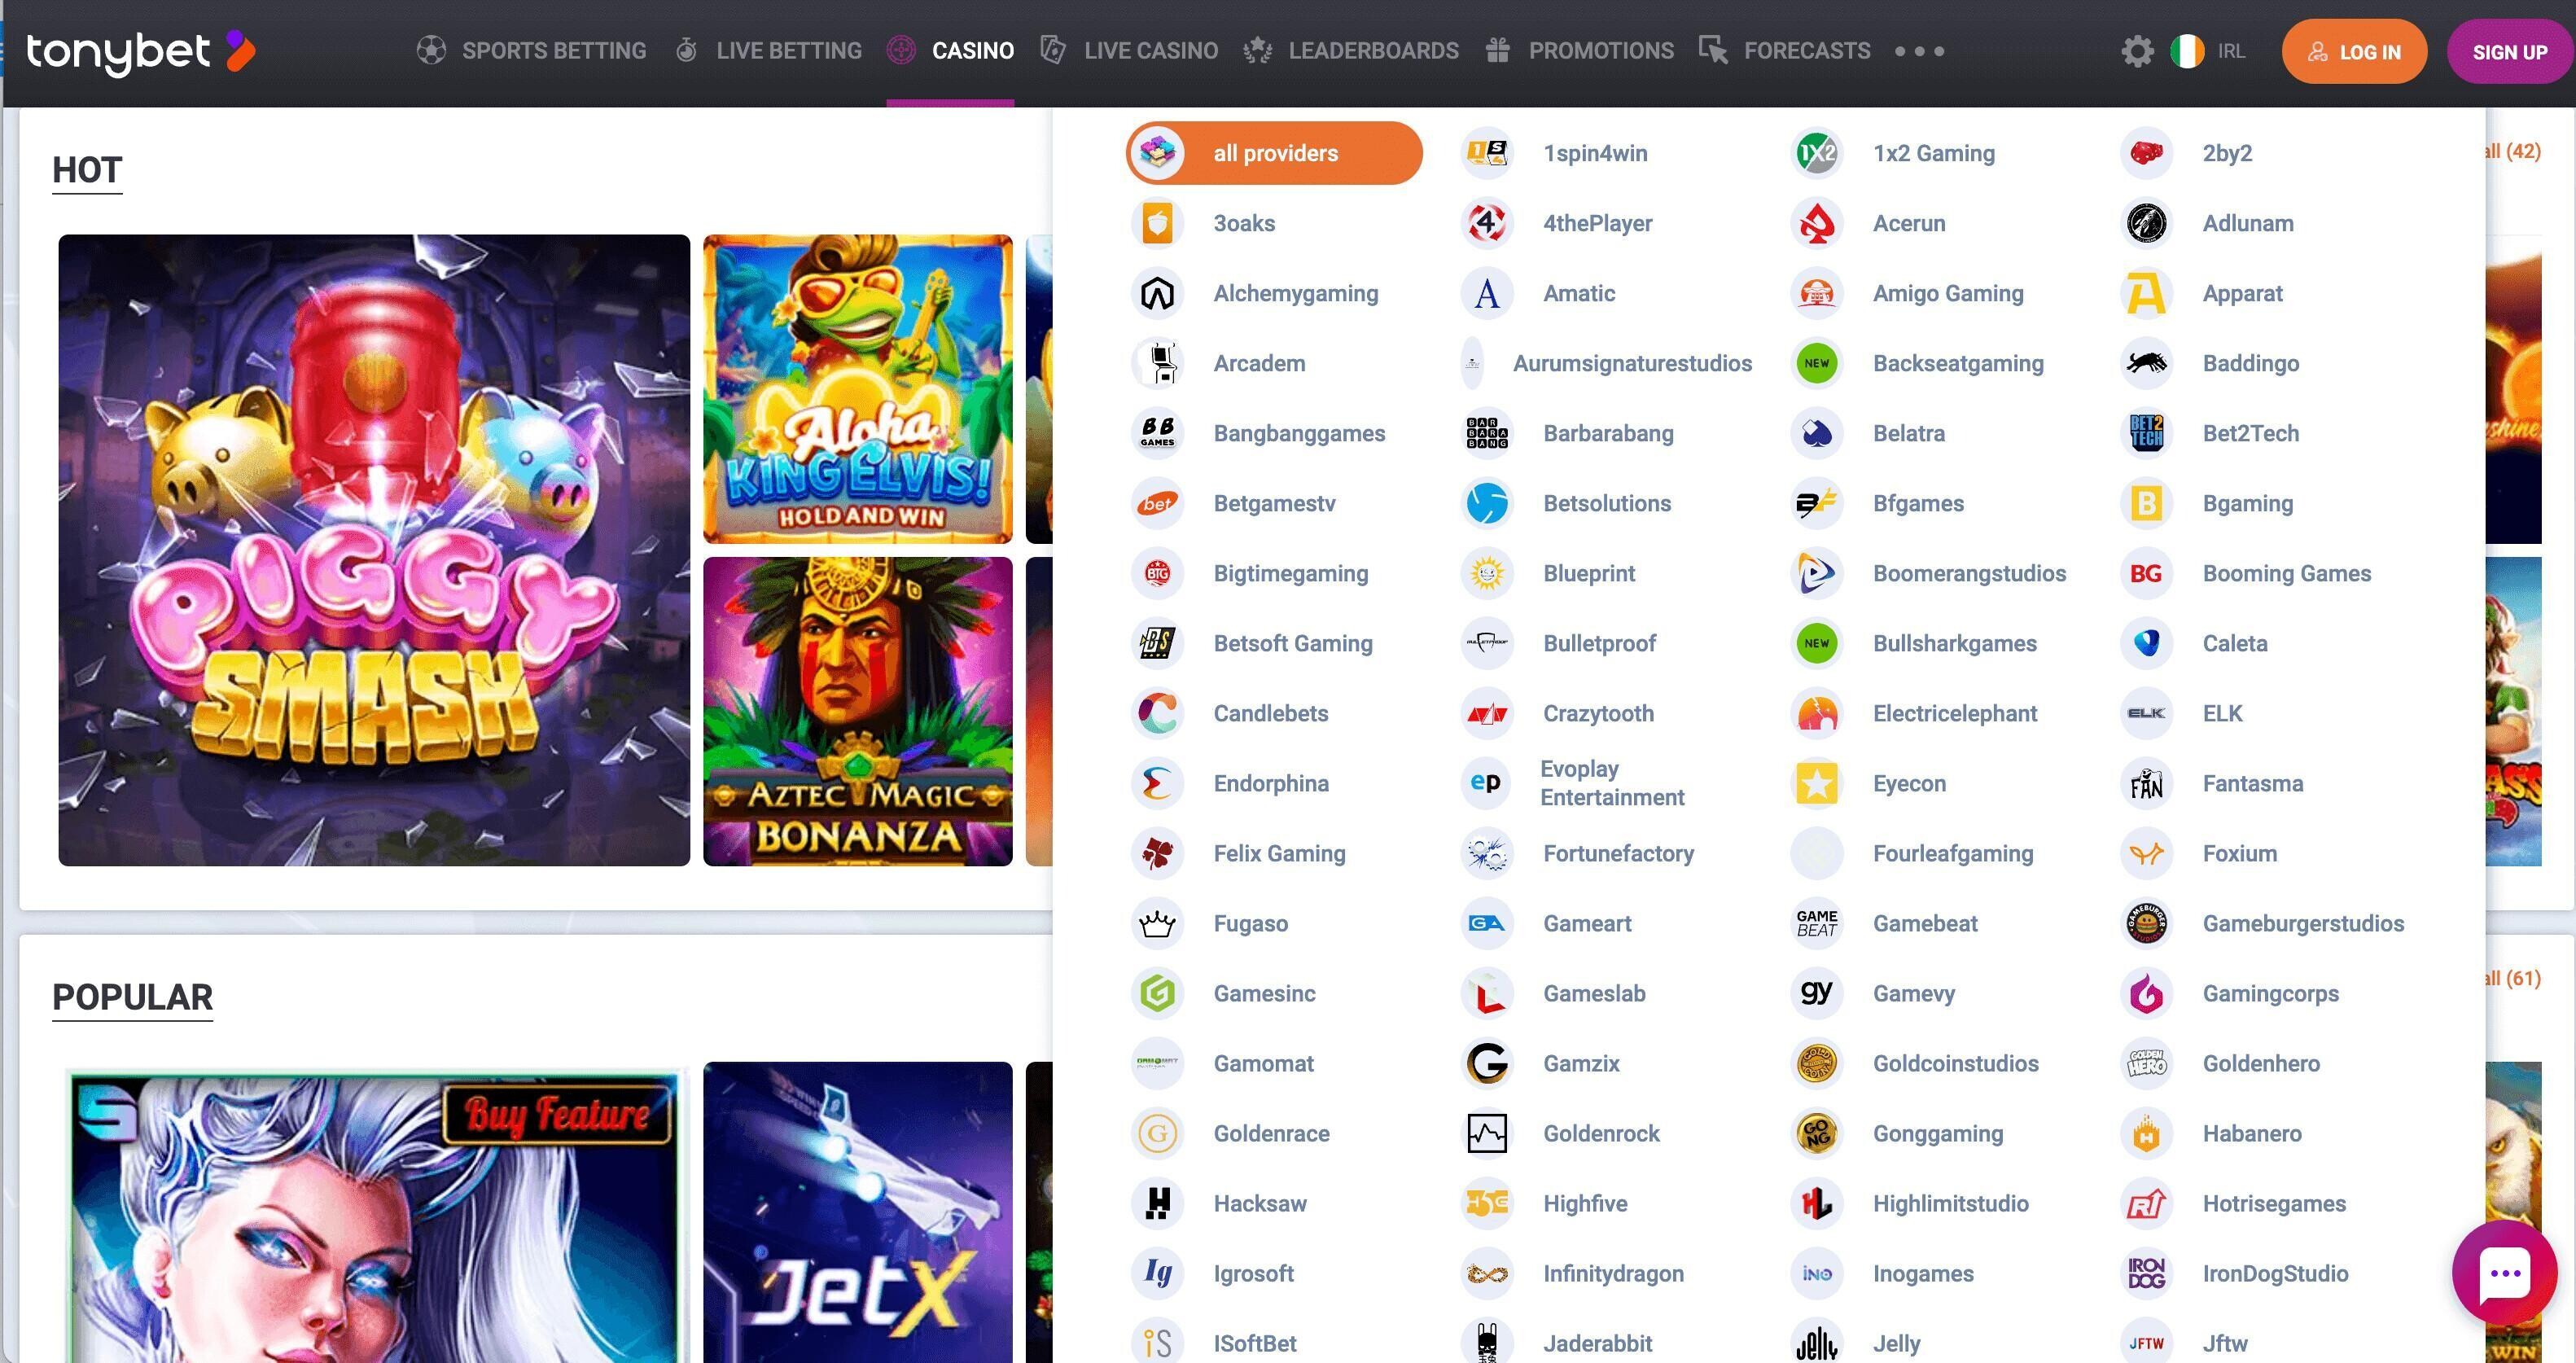This screenshot has width=2576, height=1363.
Task: Select the all providers filter
Action: (x=1273, y=153)
